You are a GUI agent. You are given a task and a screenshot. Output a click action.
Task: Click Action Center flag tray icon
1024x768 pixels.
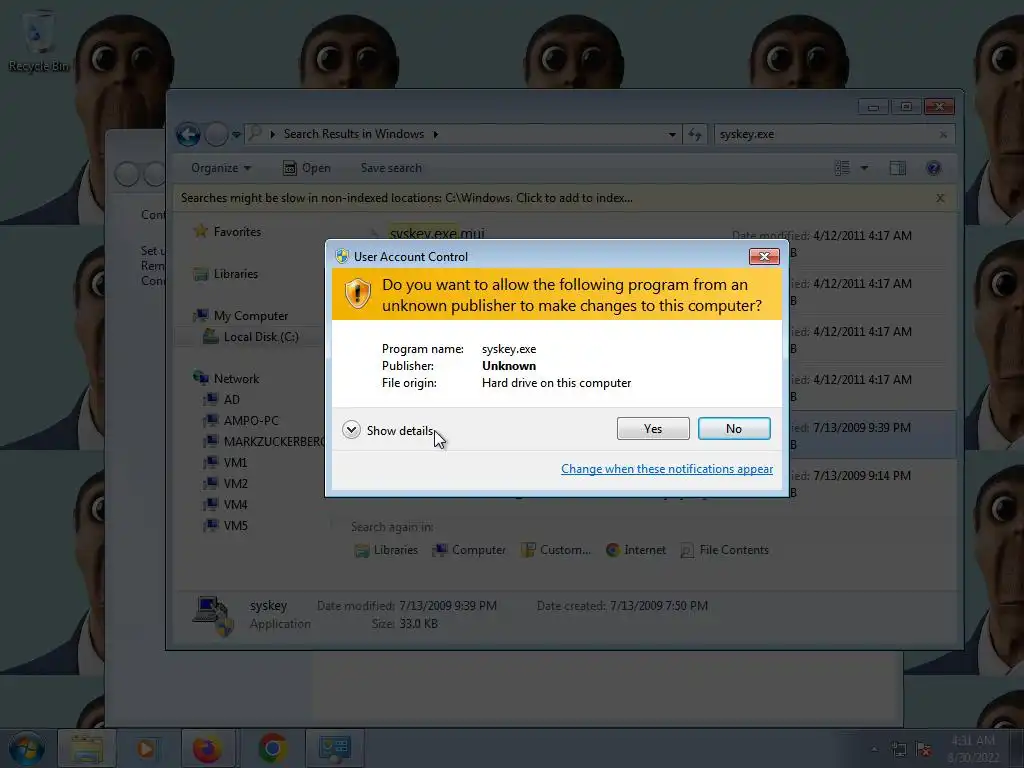[923, 749]
